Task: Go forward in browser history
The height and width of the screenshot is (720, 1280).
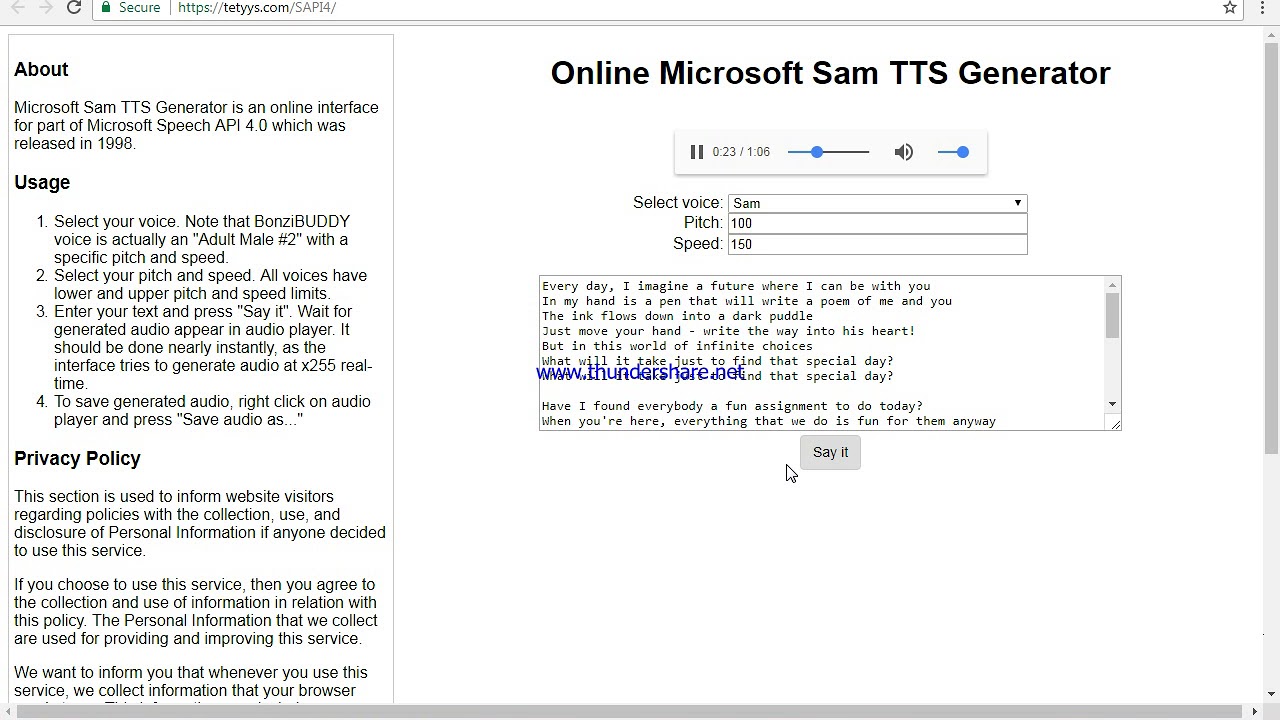Action: click(44, 7)
